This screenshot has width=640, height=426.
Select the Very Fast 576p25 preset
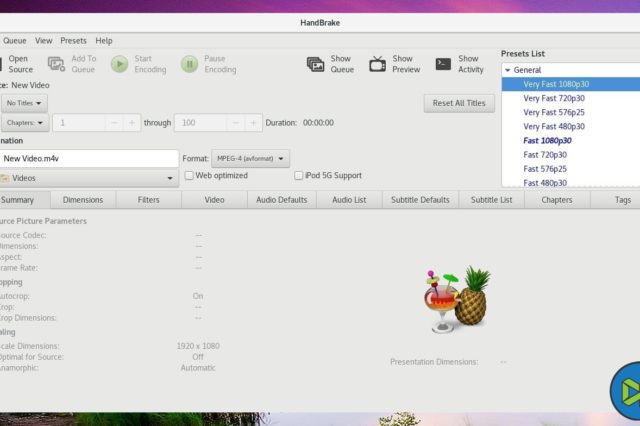571,112
